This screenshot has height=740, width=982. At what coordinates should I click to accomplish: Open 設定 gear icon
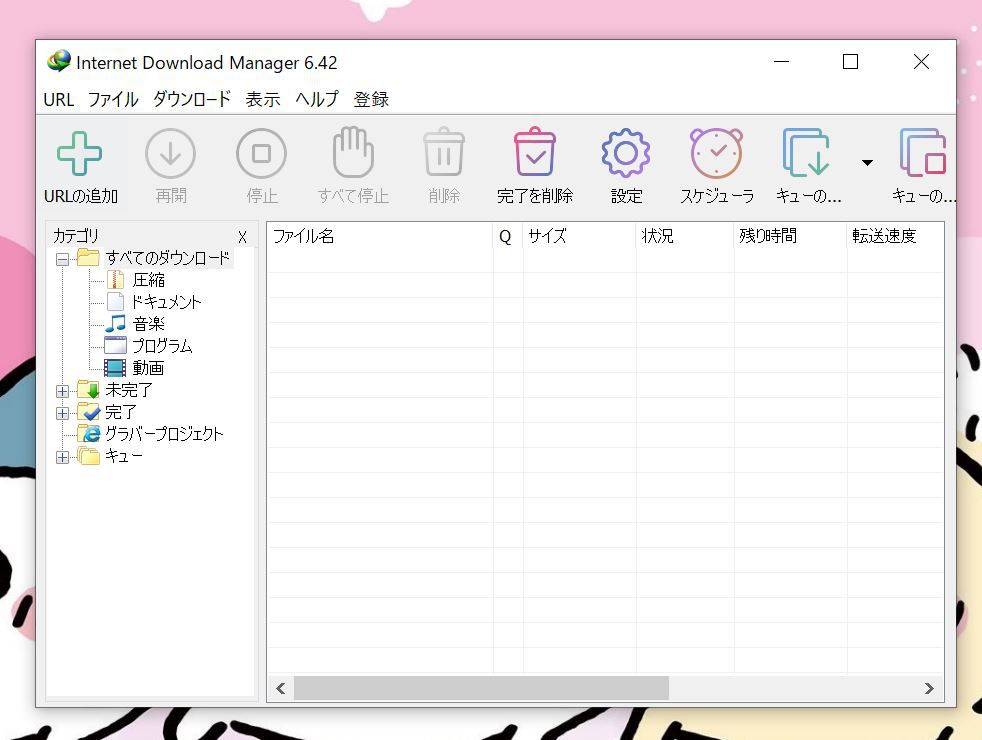tap(626, 153)
